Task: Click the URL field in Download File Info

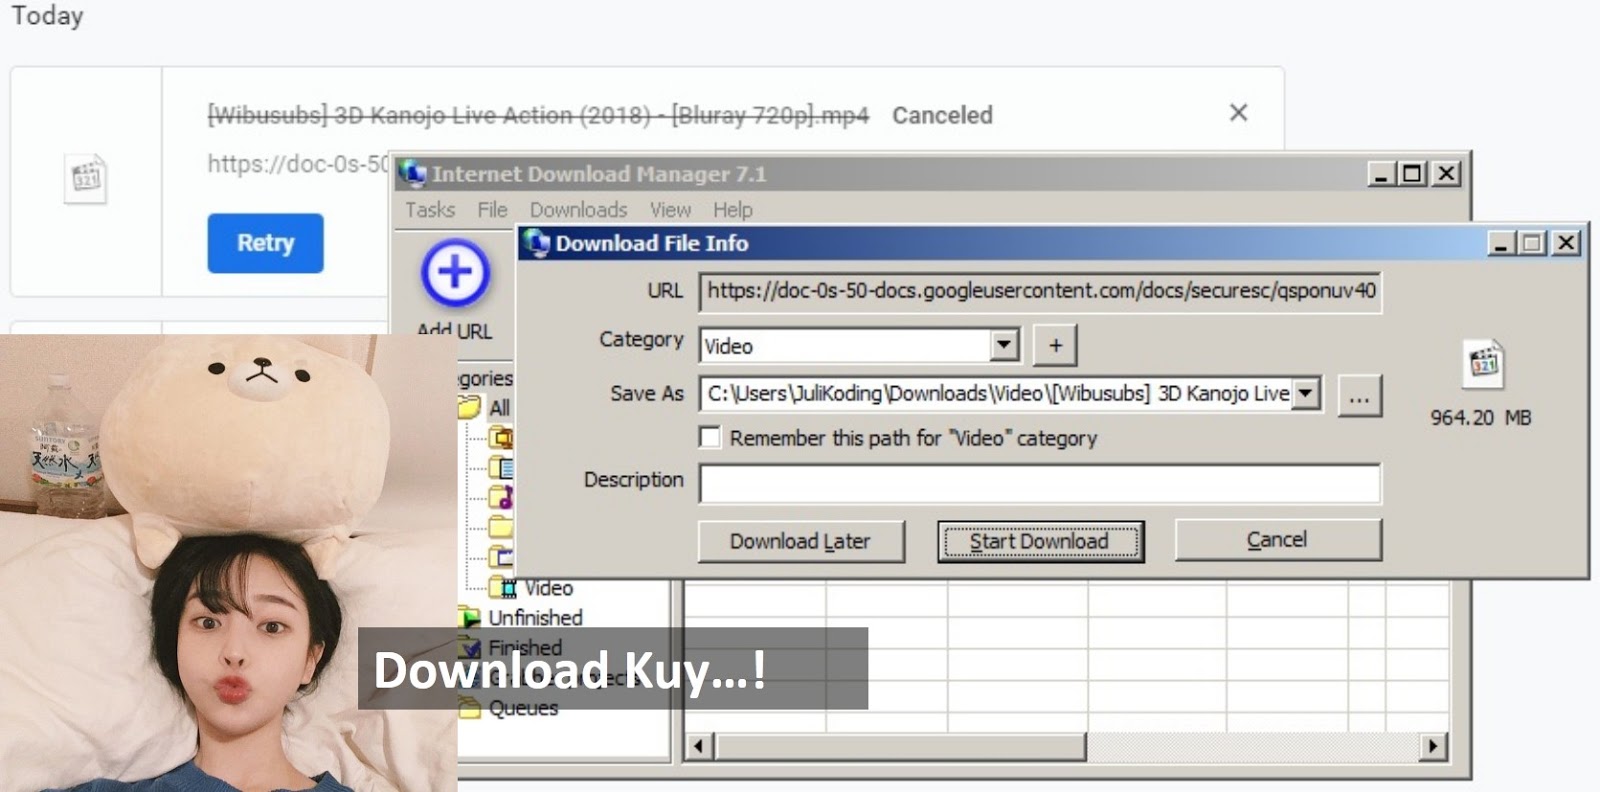Action: [x=1040, y=291]
